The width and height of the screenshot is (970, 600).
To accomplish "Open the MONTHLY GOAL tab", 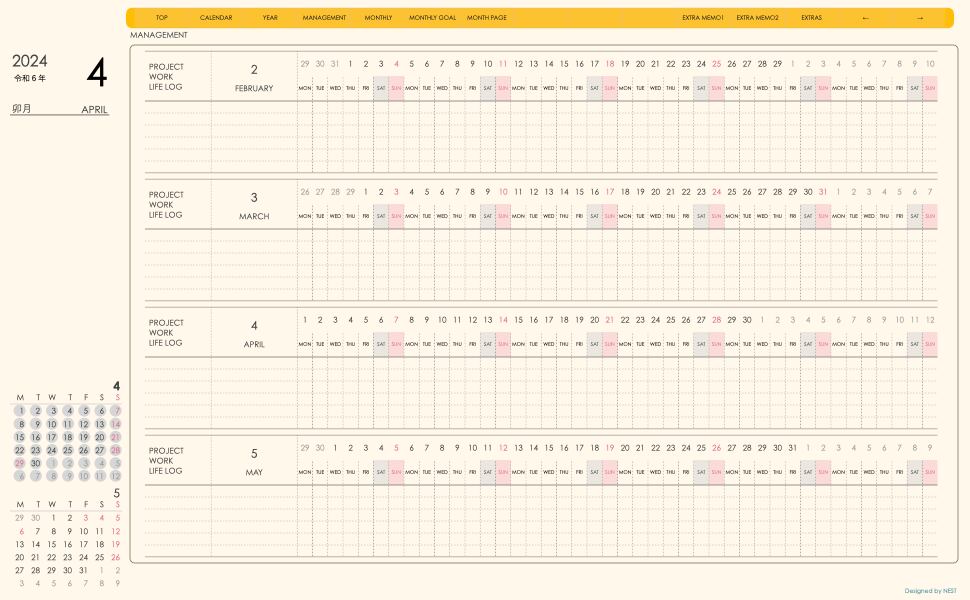I will click(x=432, y=18).
